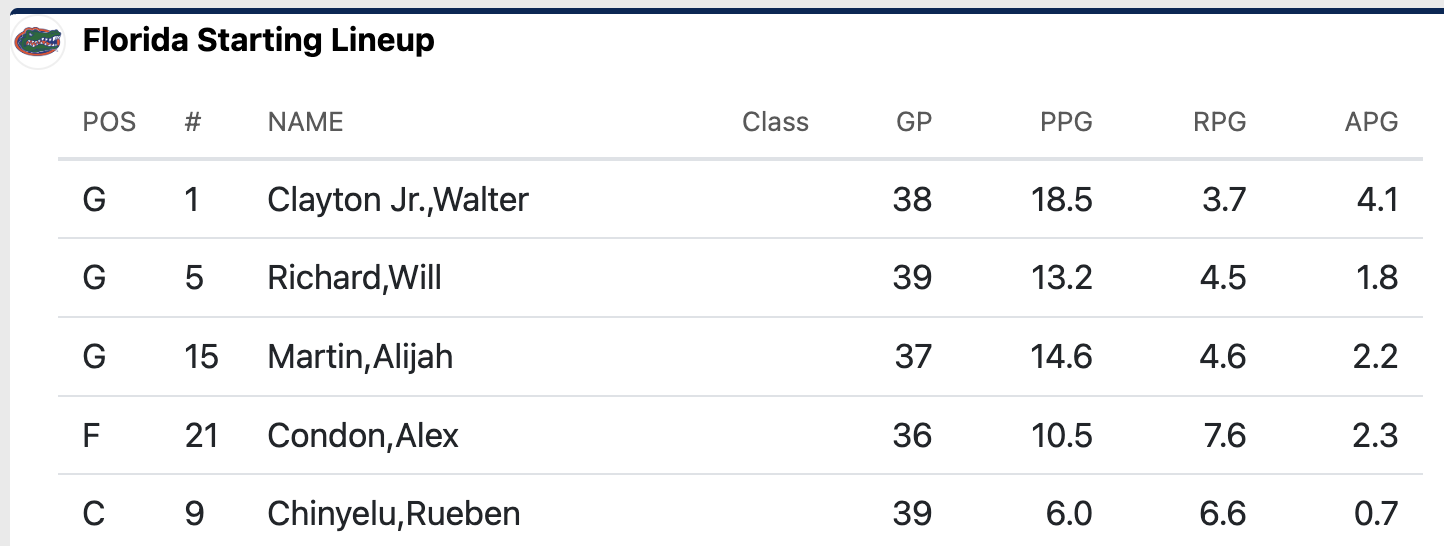The image size is (1444, 546).
Task: Sort by the NAME column header
Action: click(x=305, y=122)
